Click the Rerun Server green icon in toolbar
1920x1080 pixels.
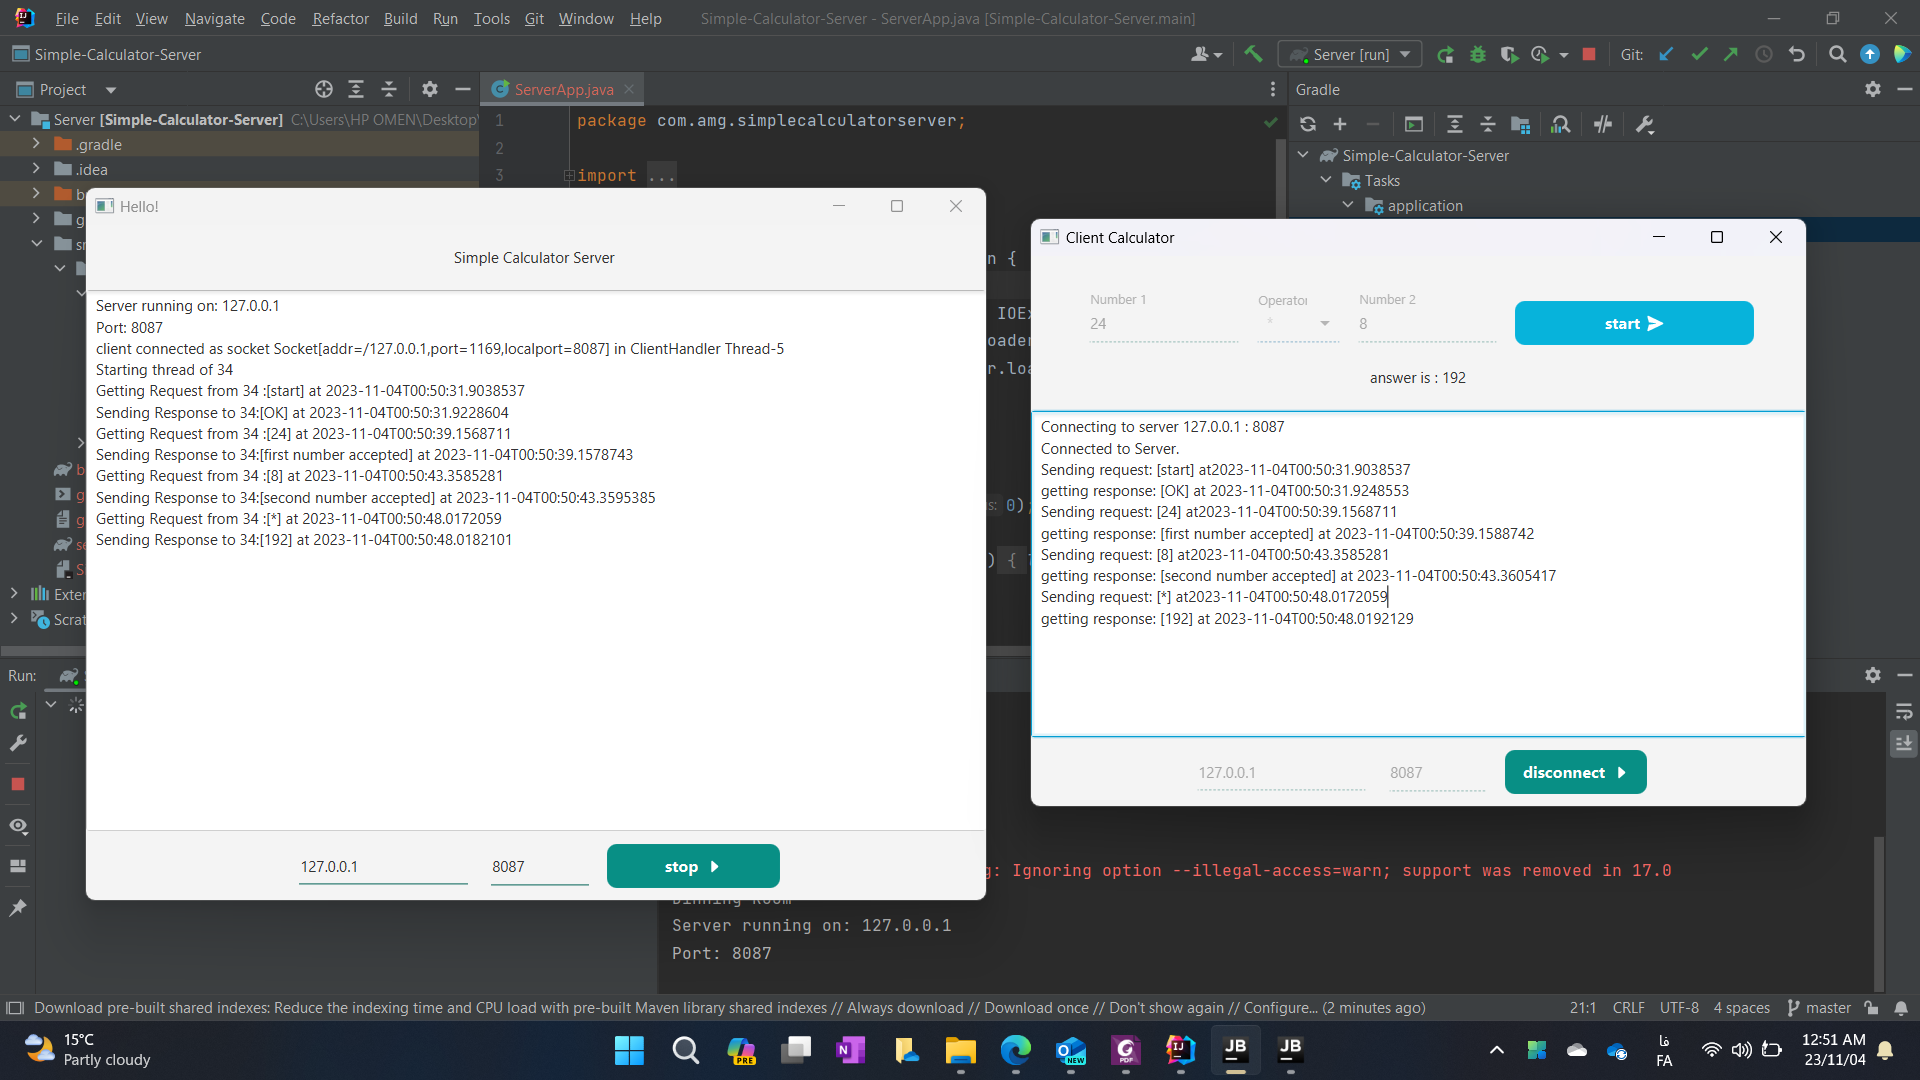click(x=1445, y=54)
